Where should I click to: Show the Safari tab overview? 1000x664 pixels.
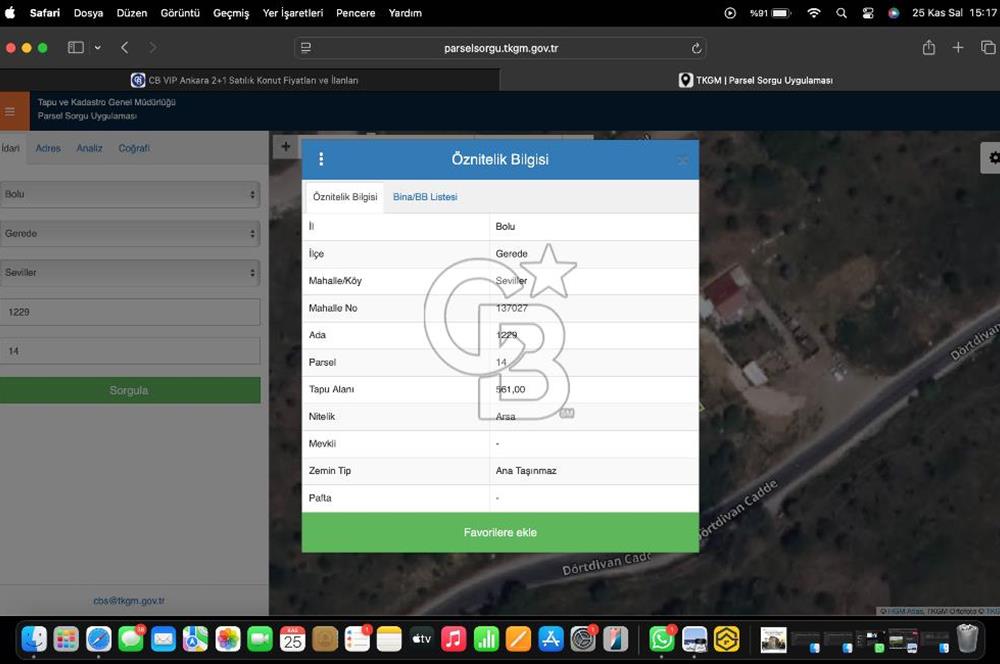pos(987,48)
